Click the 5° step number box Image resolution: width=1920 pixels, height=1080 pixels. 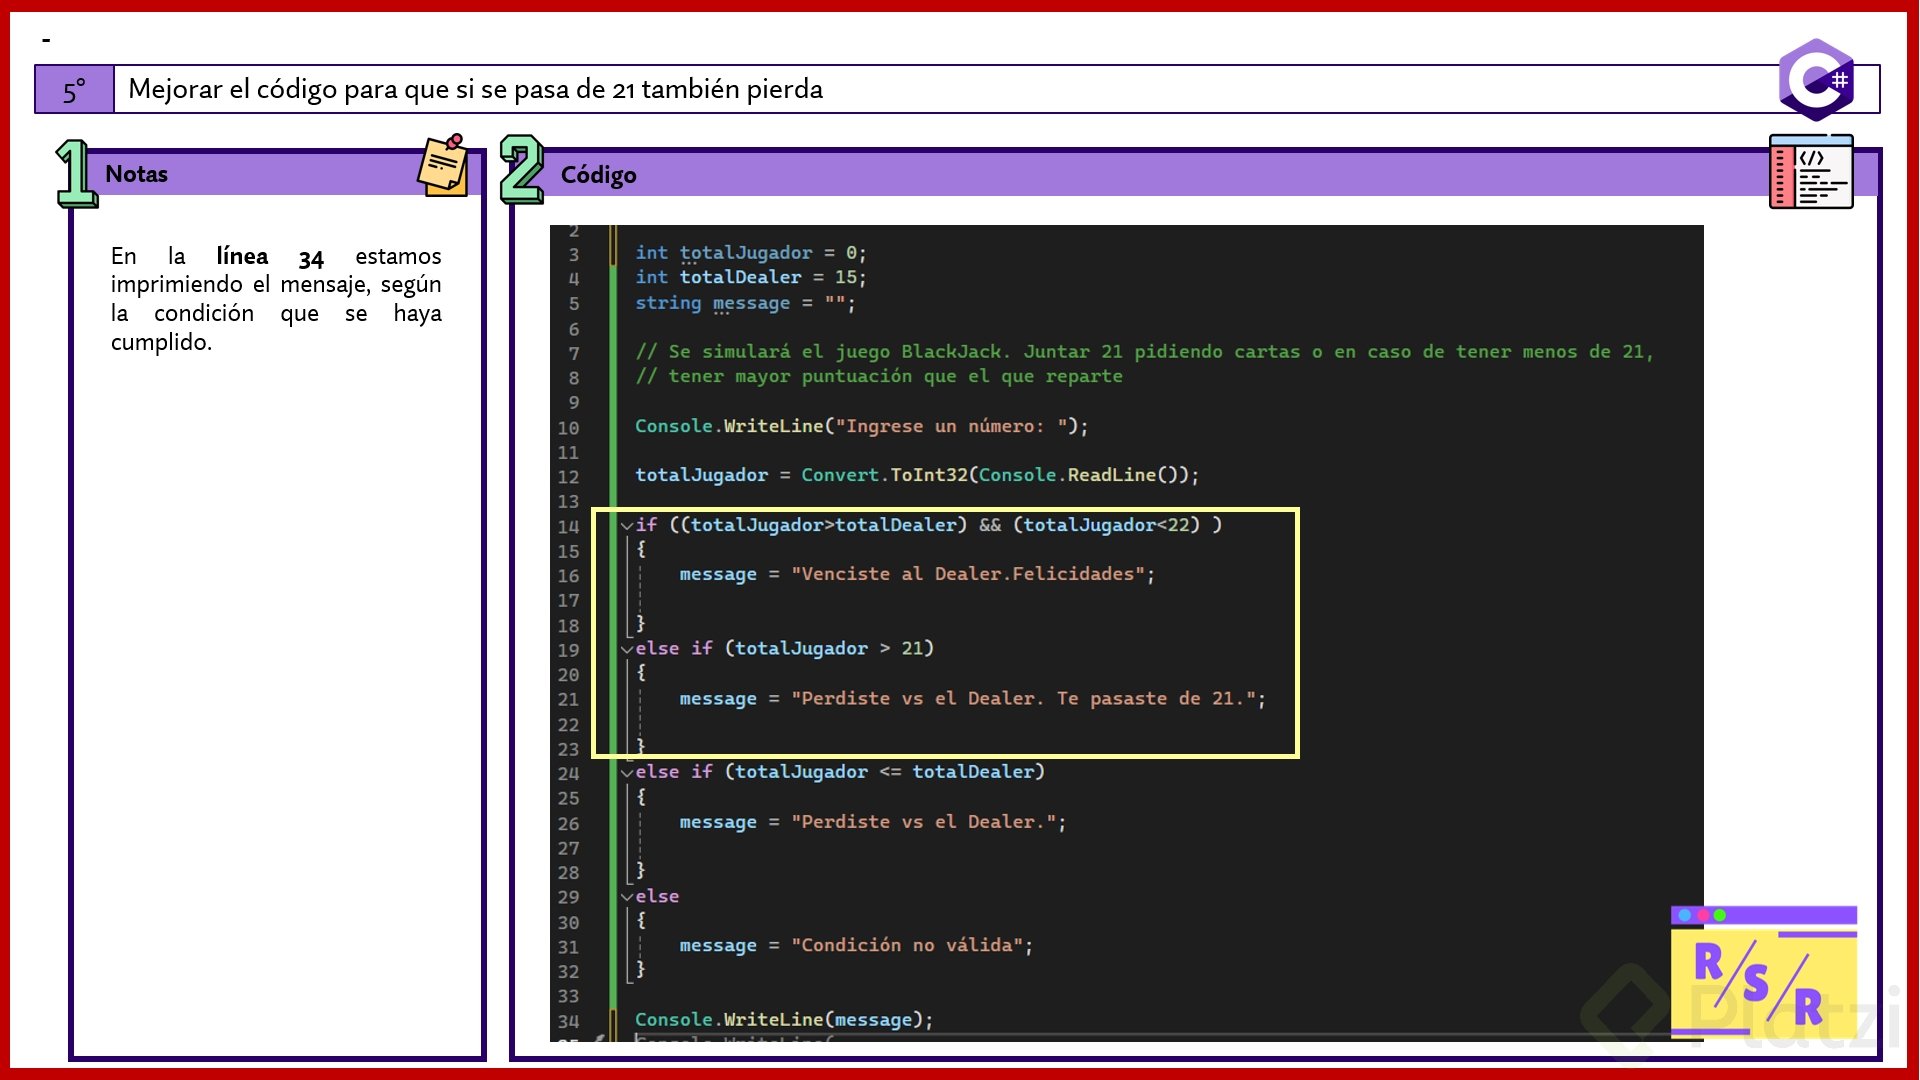74,90
